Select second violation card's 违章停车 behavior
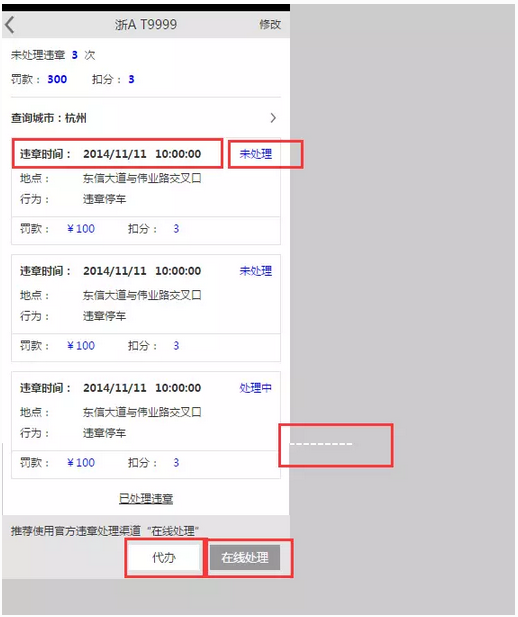Image resolution: width=518 pixels, height=617 pixels. 104,316
